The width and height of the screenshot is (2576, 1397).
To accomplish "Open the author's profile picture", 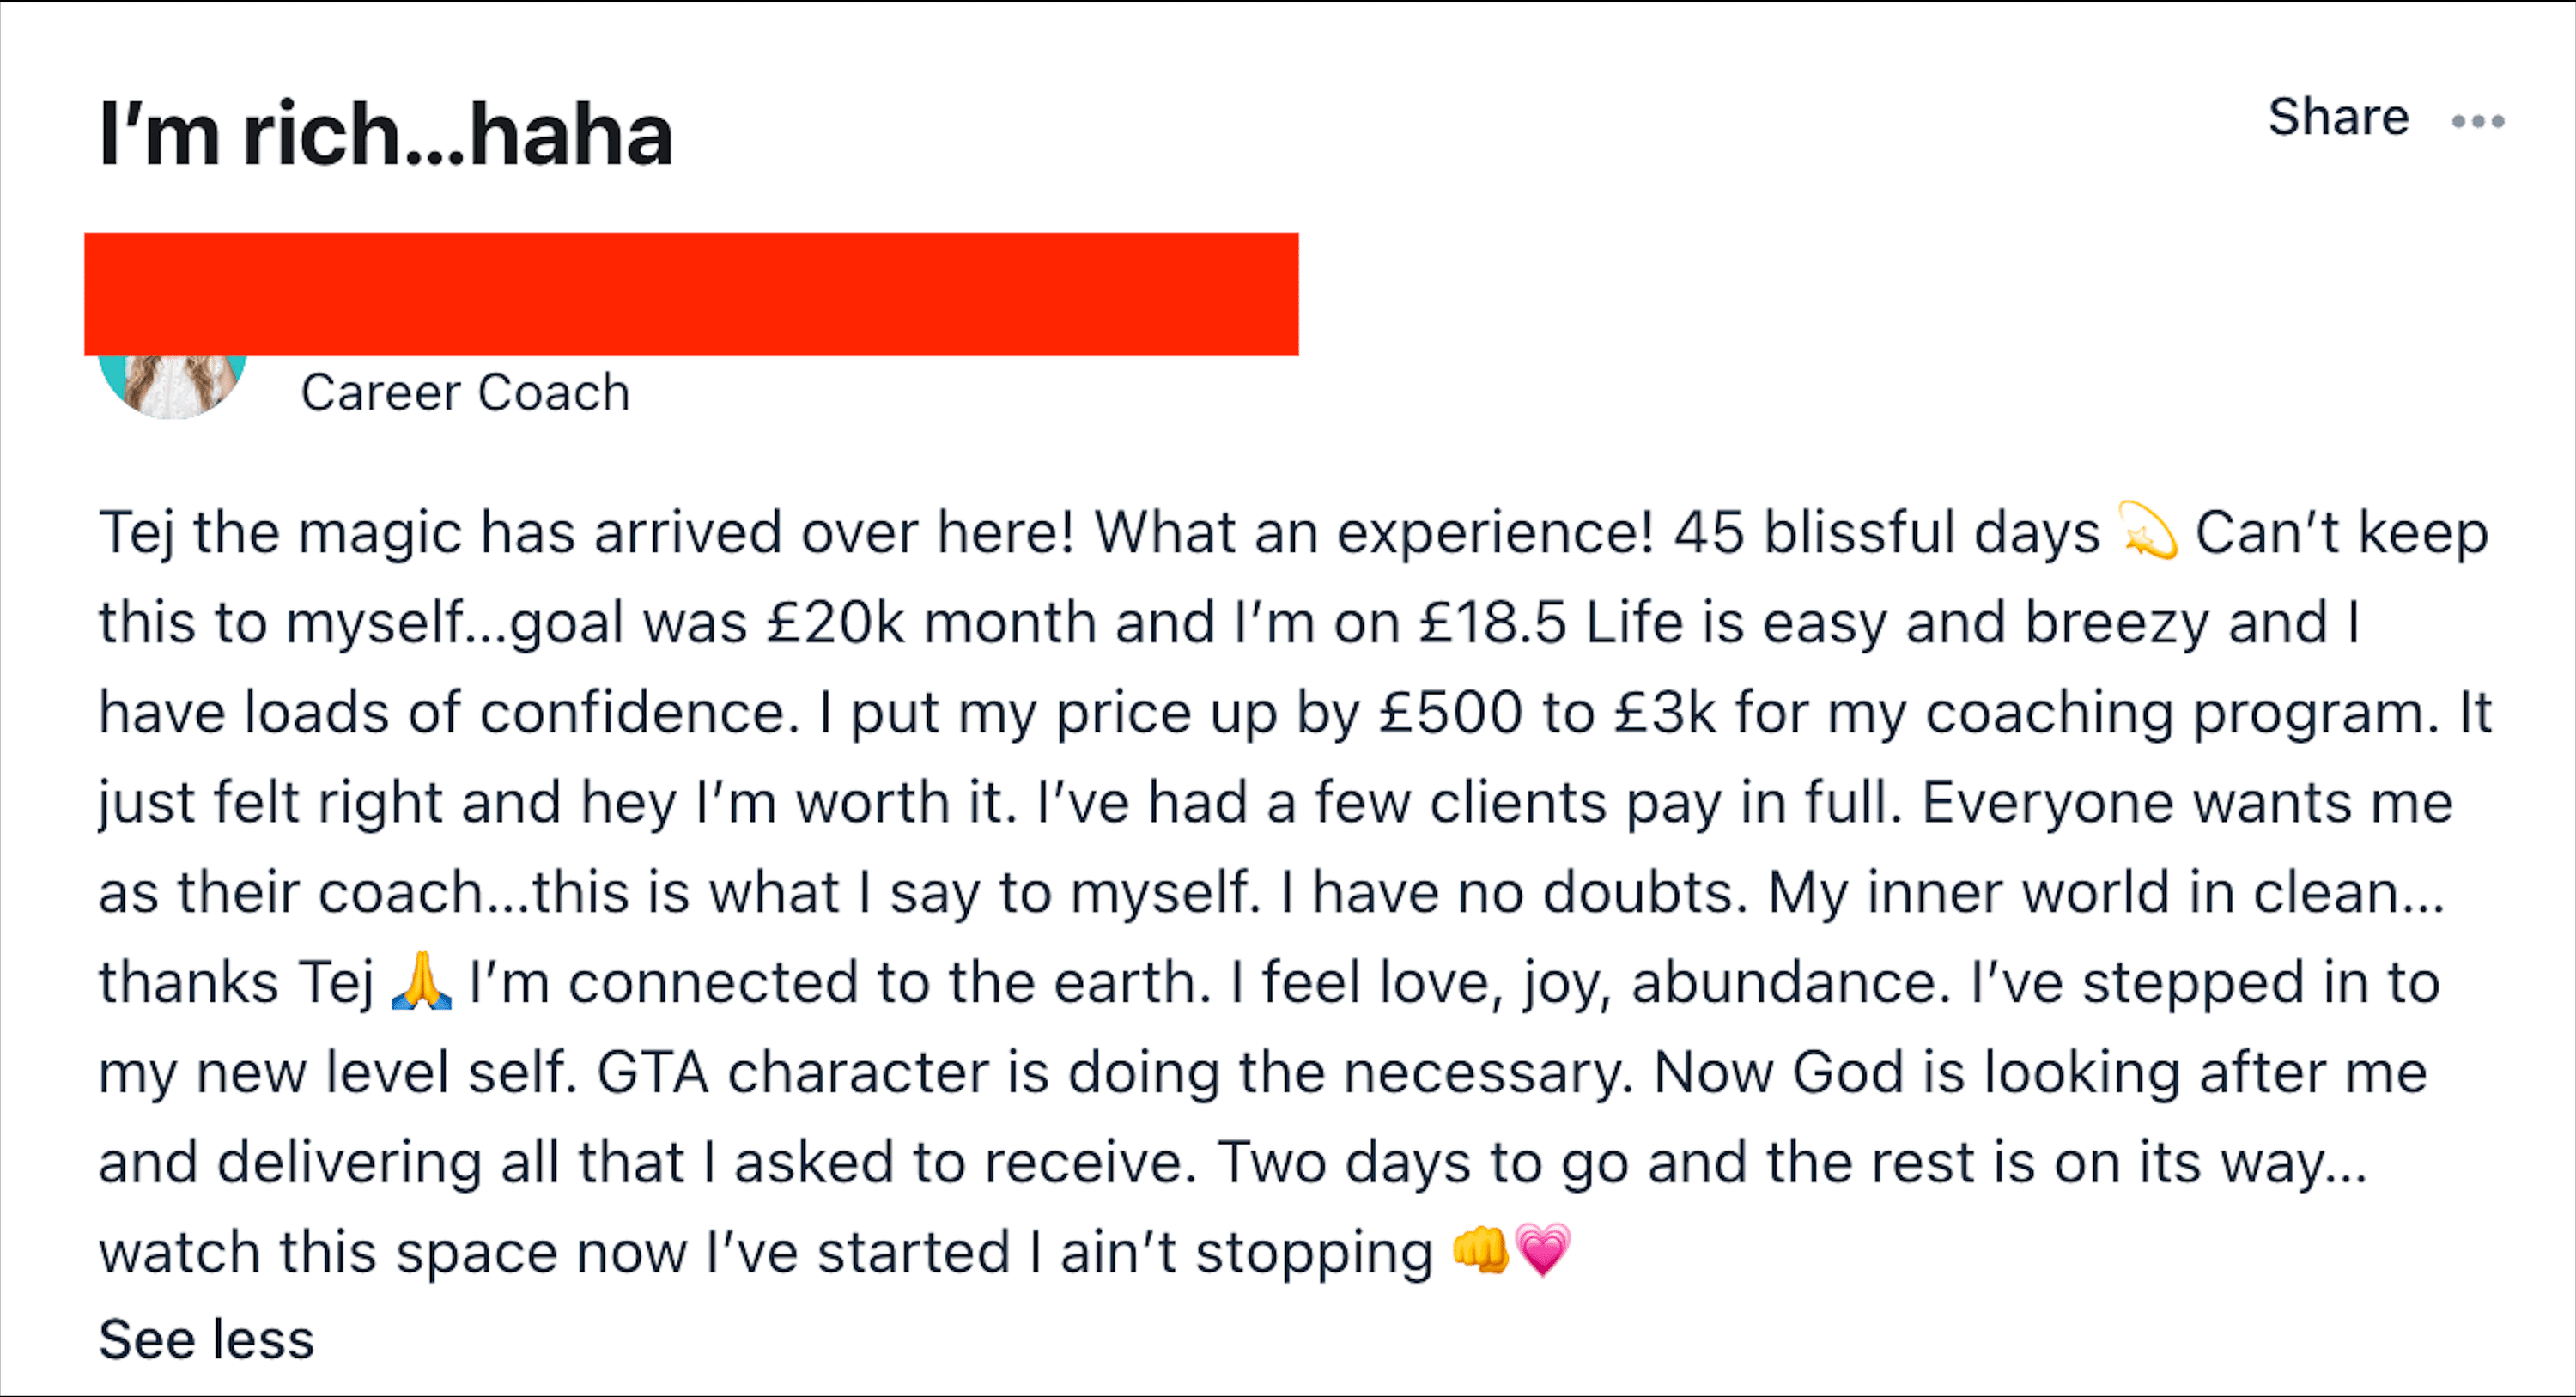I will point(172,385).
